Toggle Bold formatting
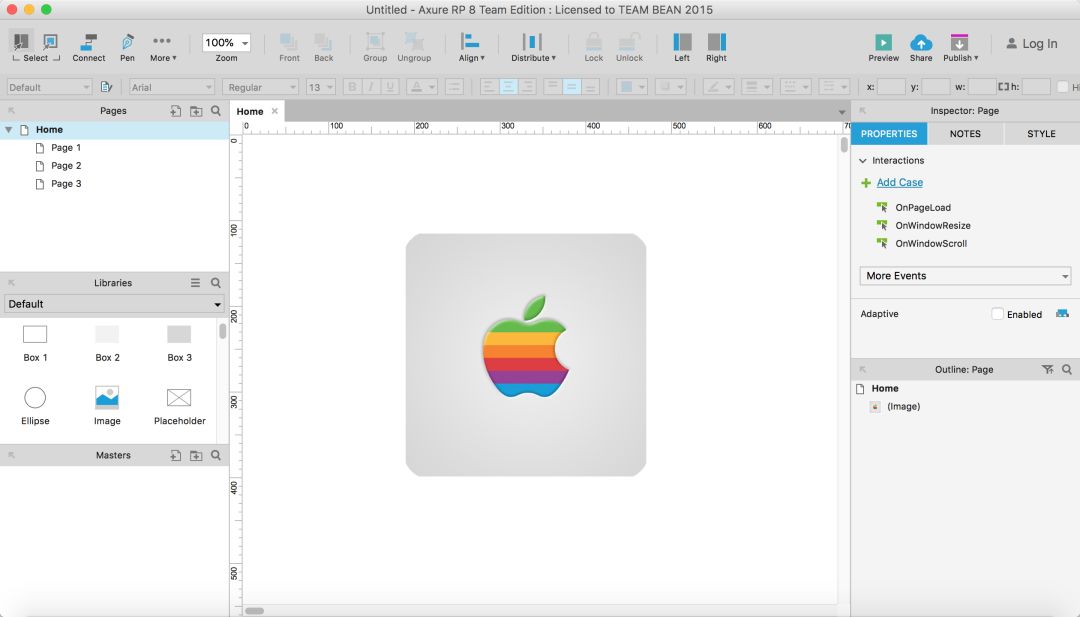 (x=353, y=87)
